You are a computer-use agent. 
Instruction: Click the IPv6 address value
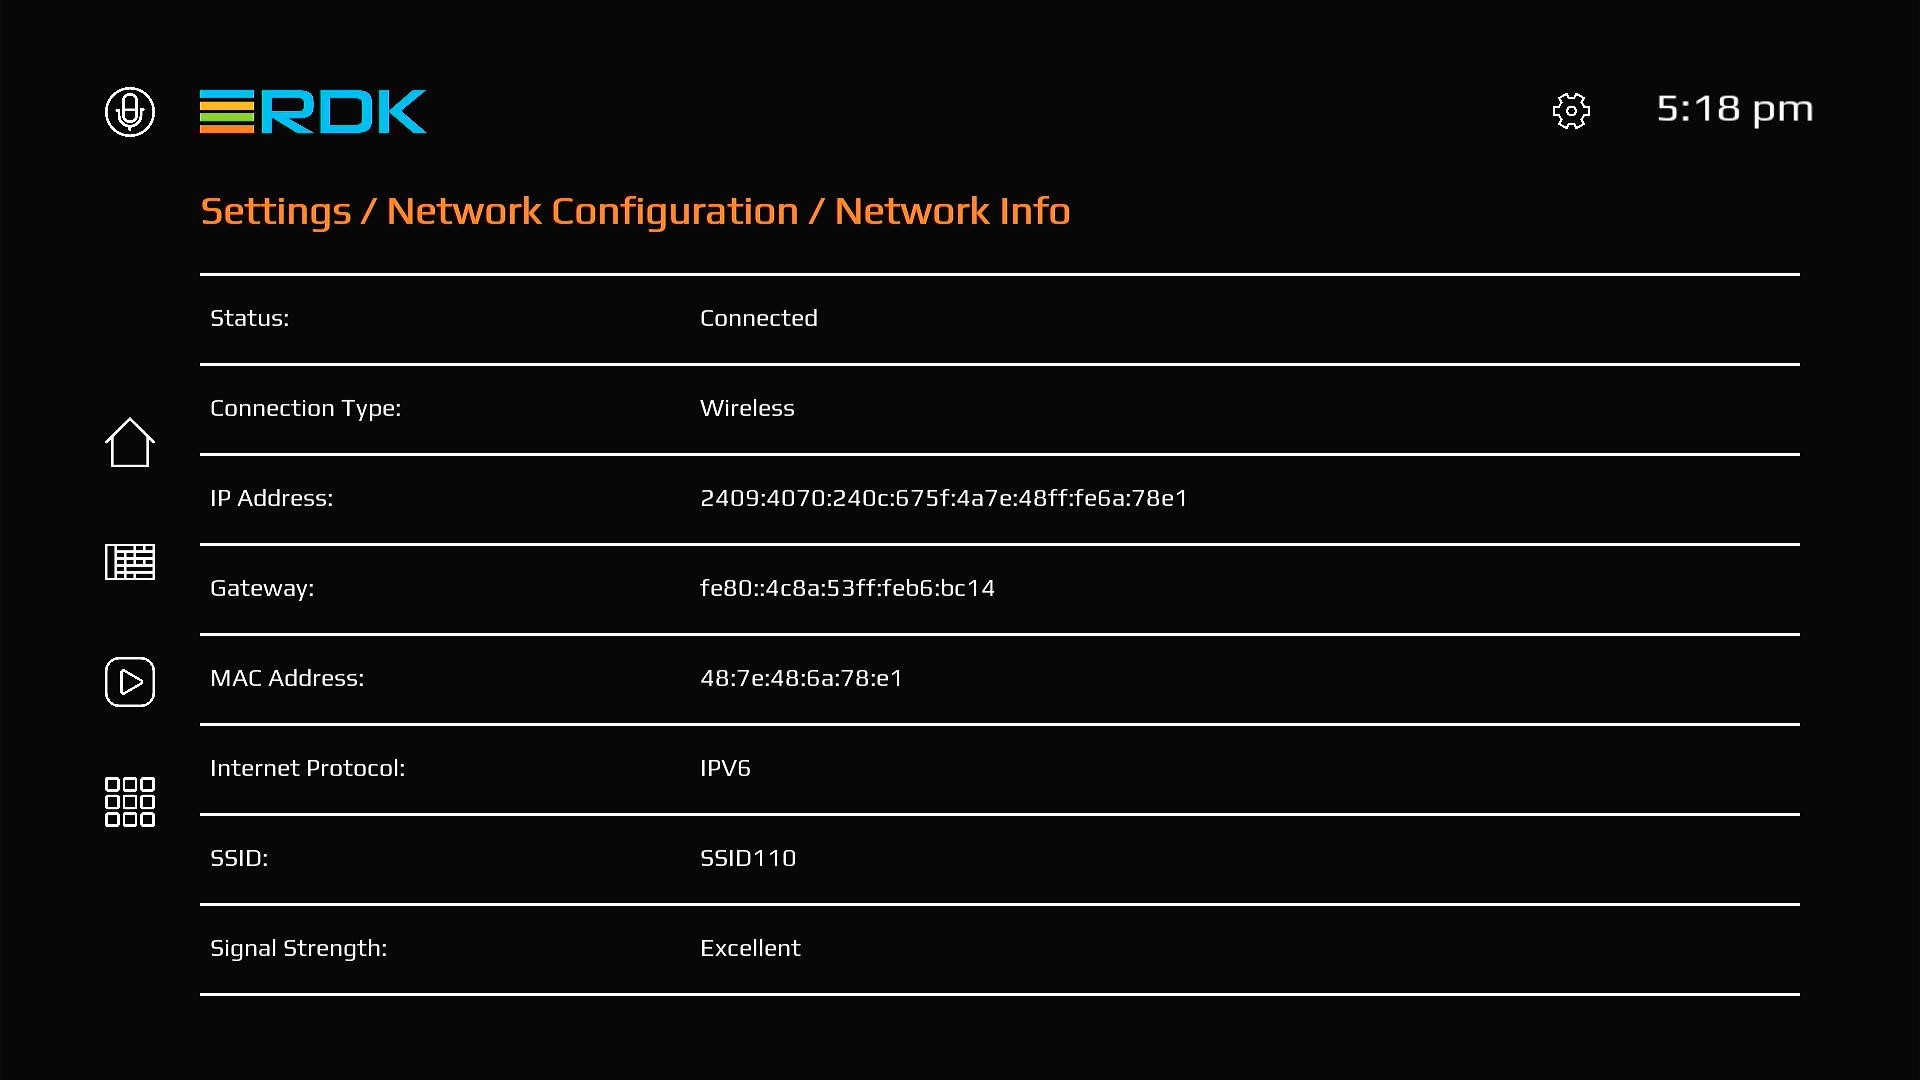point(943,498)
